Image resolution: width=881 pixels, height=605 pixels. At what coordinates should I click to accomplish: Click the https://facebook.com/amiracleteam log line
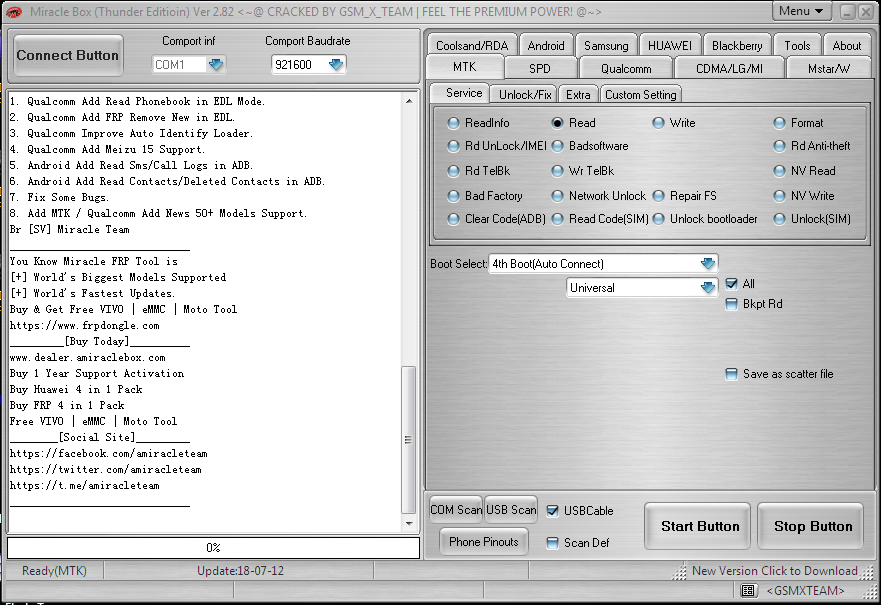click(108, 453)
